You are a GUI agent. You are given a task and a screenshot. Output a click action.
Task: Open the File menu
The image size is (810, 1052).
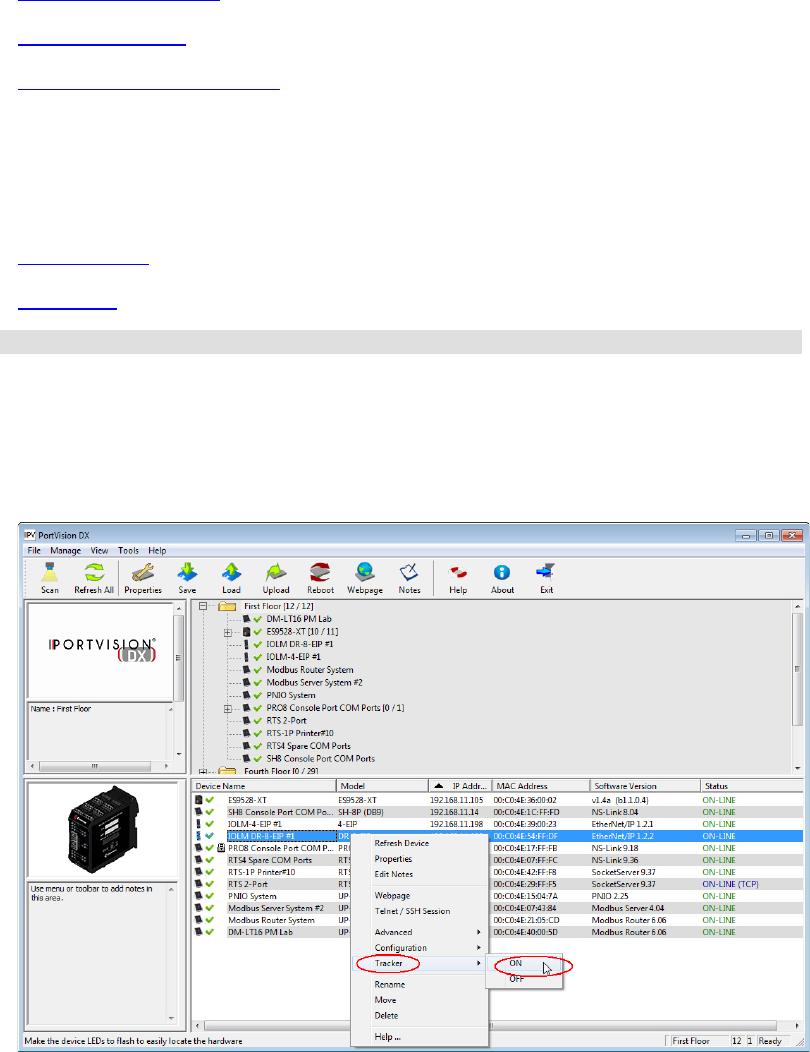click(x=34, y=550)
